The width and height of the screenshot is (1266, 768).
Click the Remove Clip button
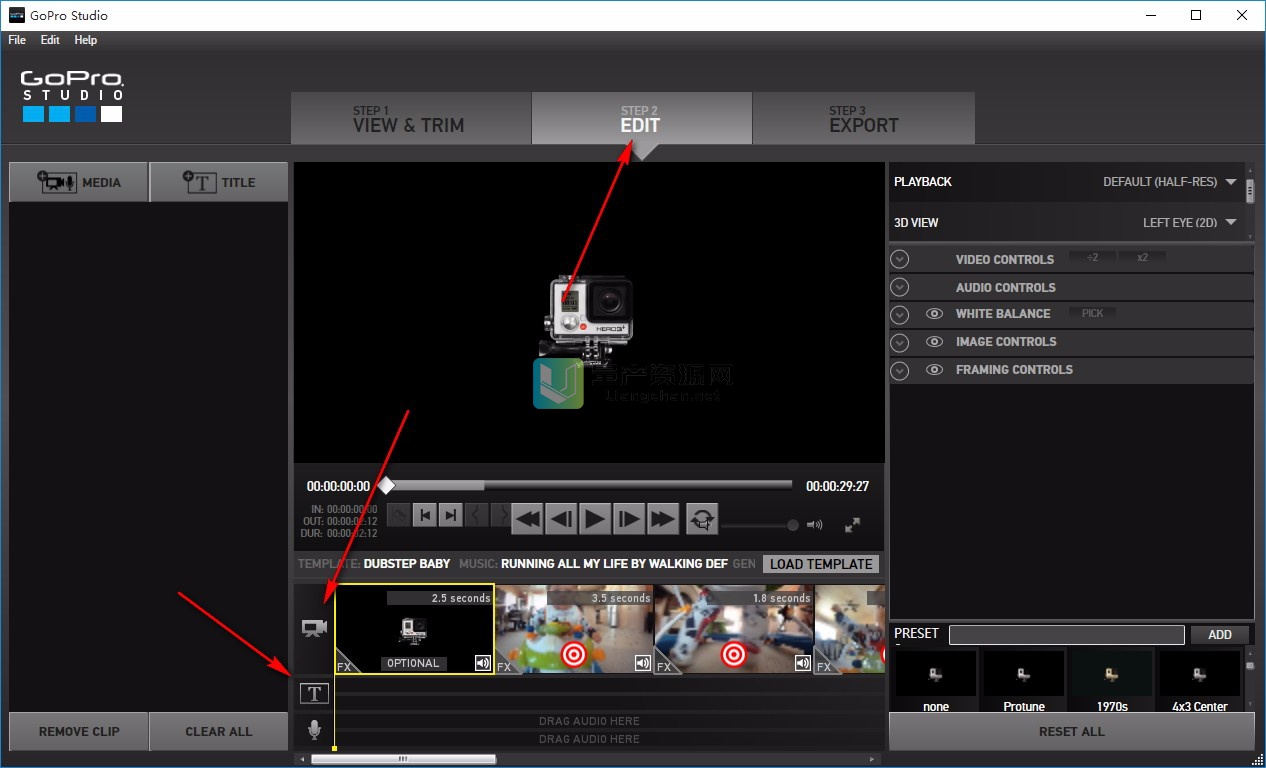click(x=79, y=731)
